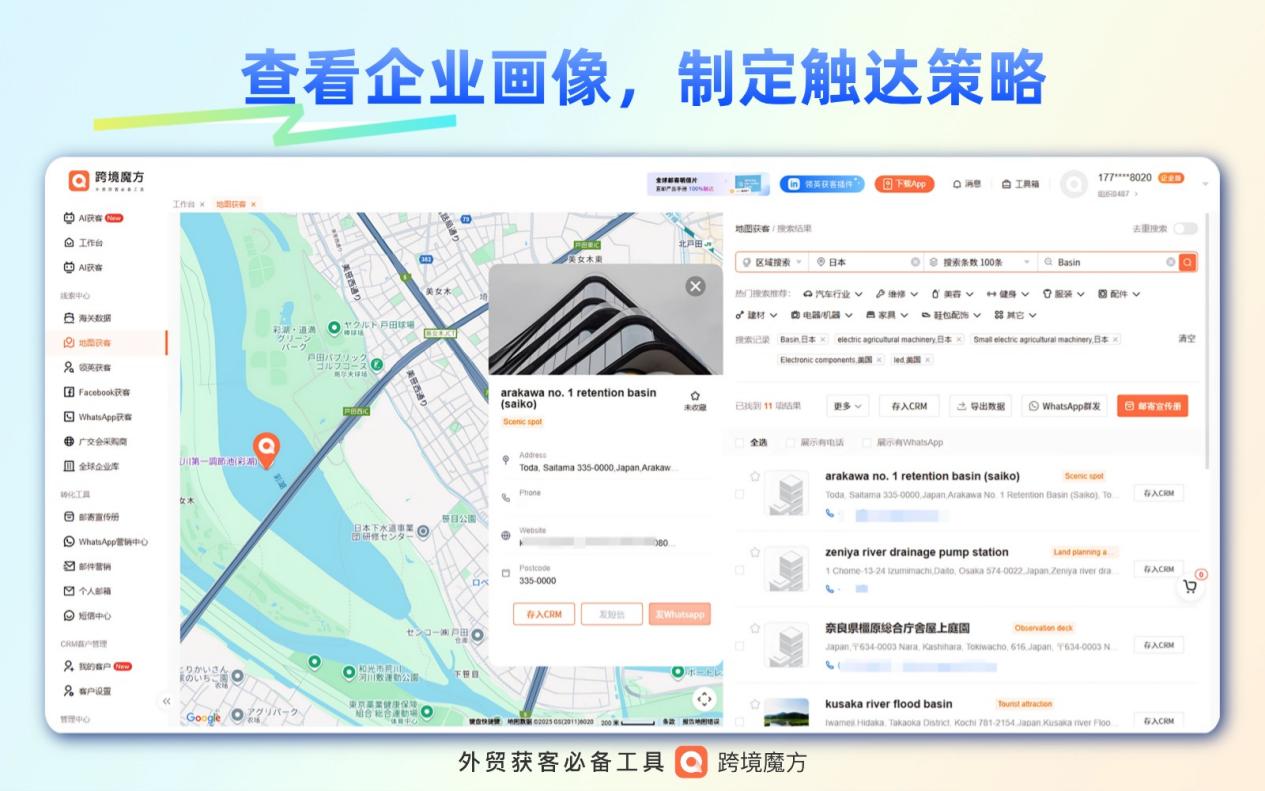The image size is (1265, 791).
Task: Open 我的客户 in the sidebar
Action: [x=97, y=666]
